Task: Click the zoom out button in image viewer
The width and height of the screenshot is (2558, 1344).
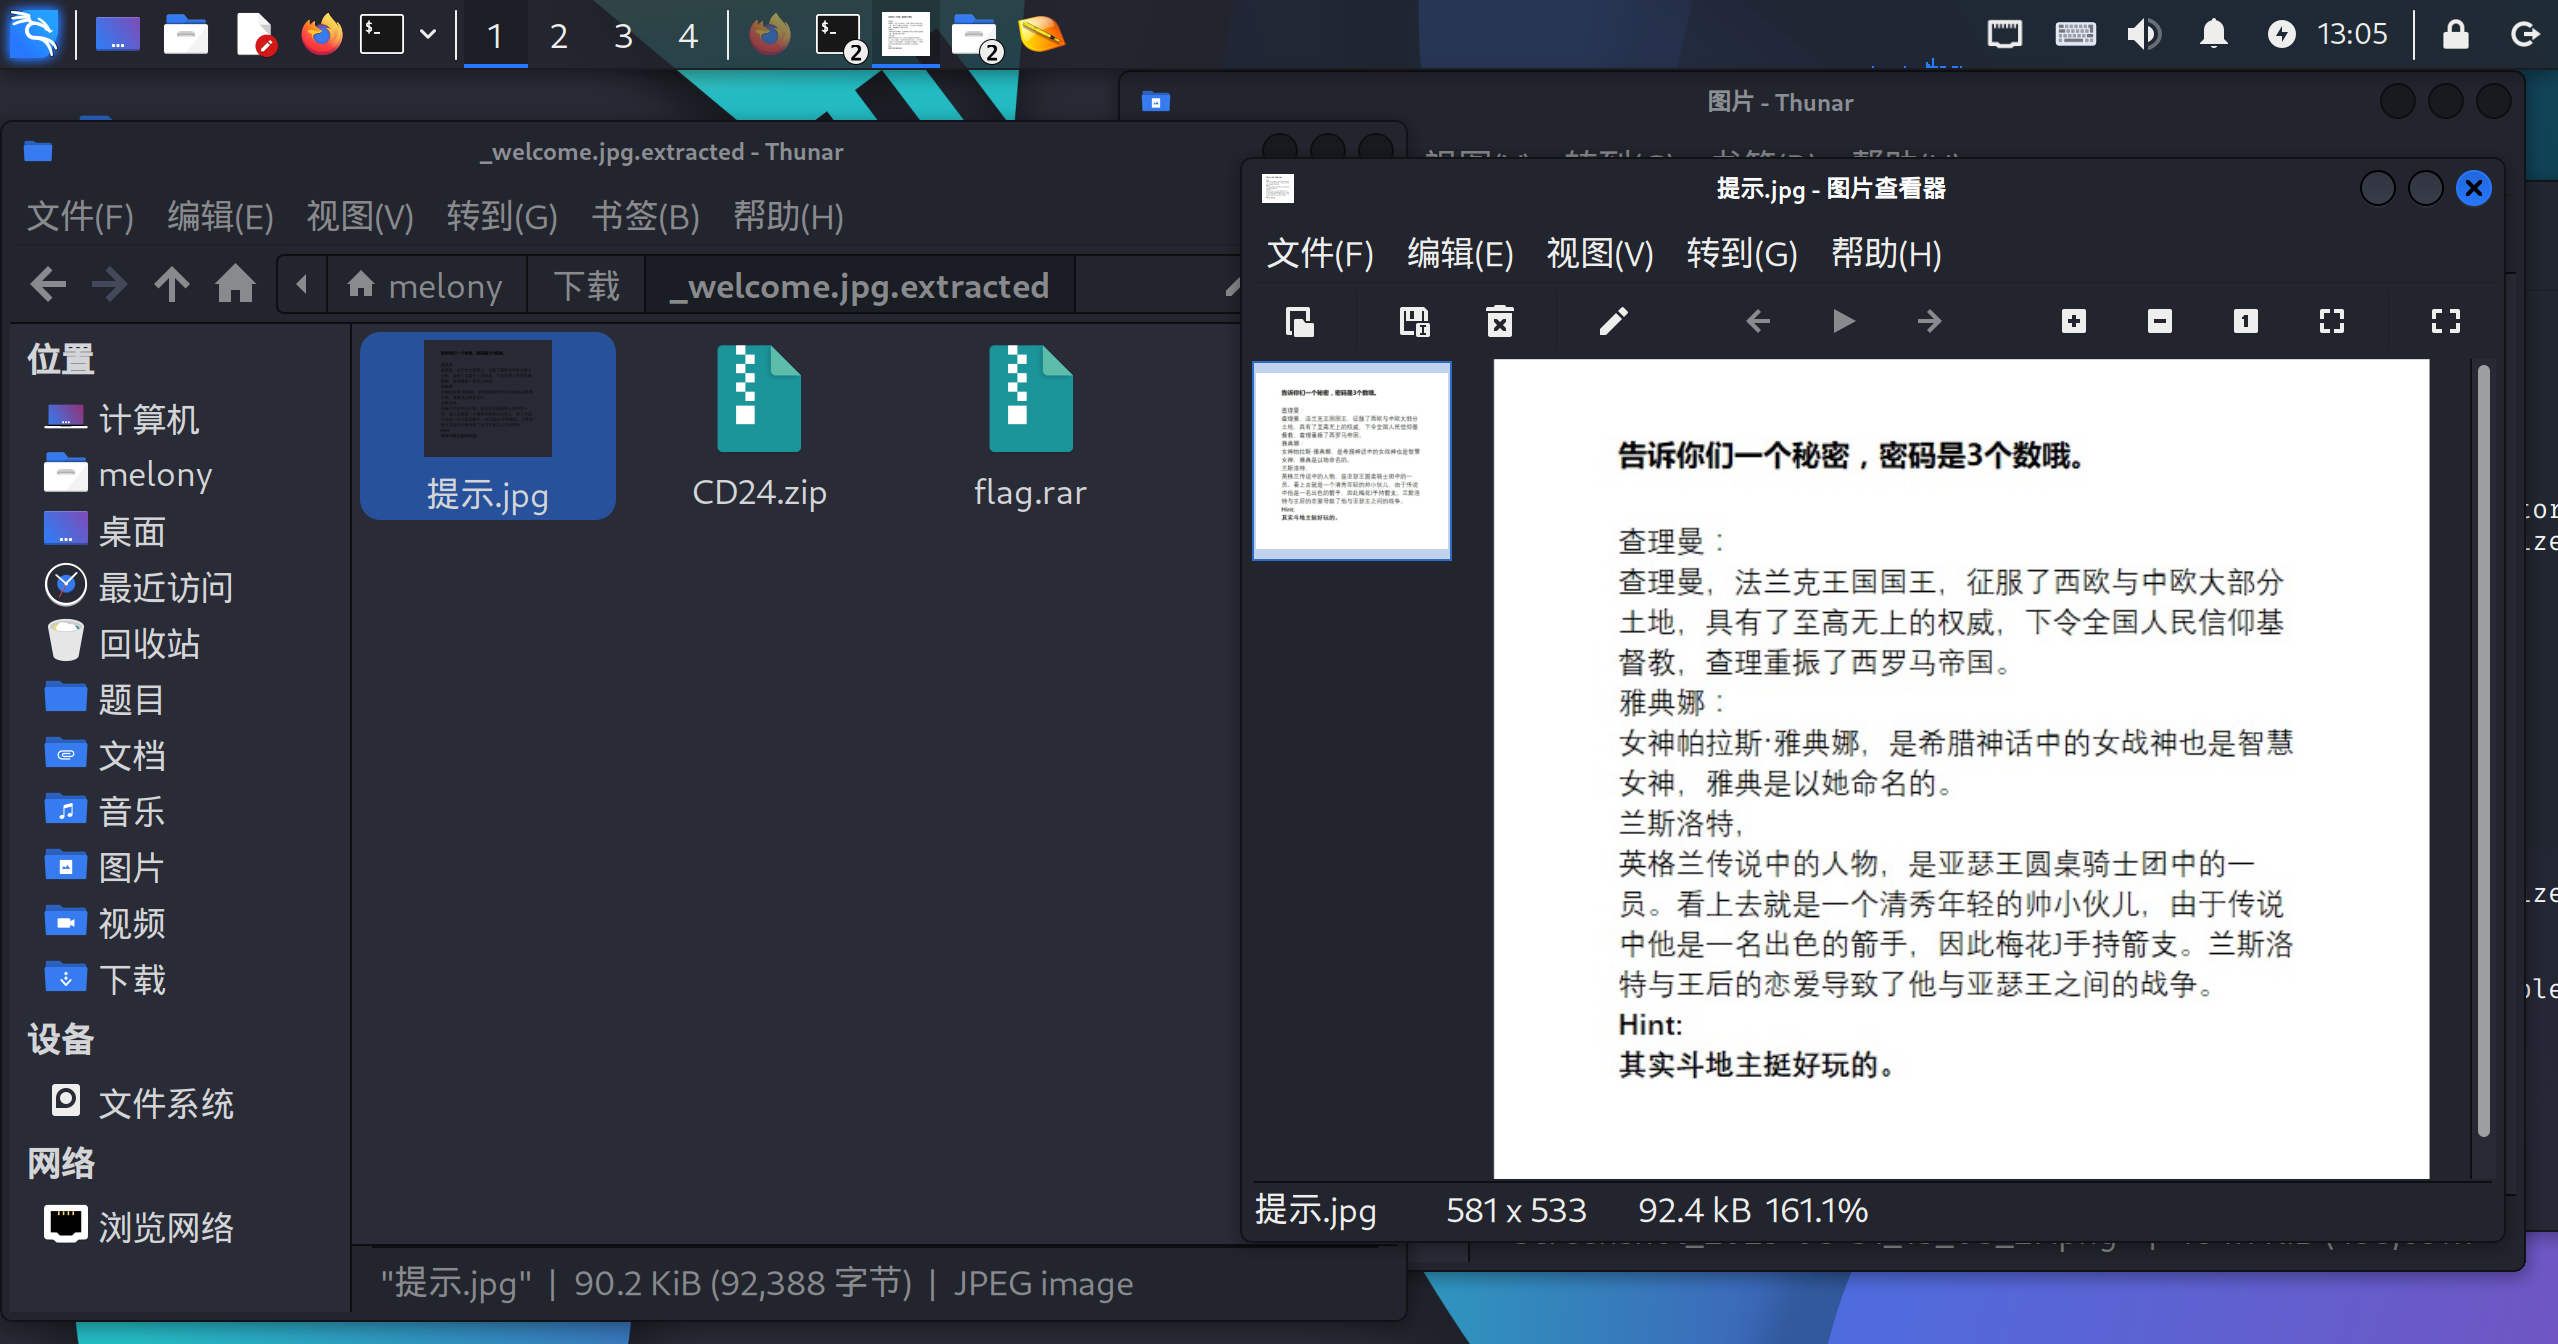Action: [x=2159, y=321]
